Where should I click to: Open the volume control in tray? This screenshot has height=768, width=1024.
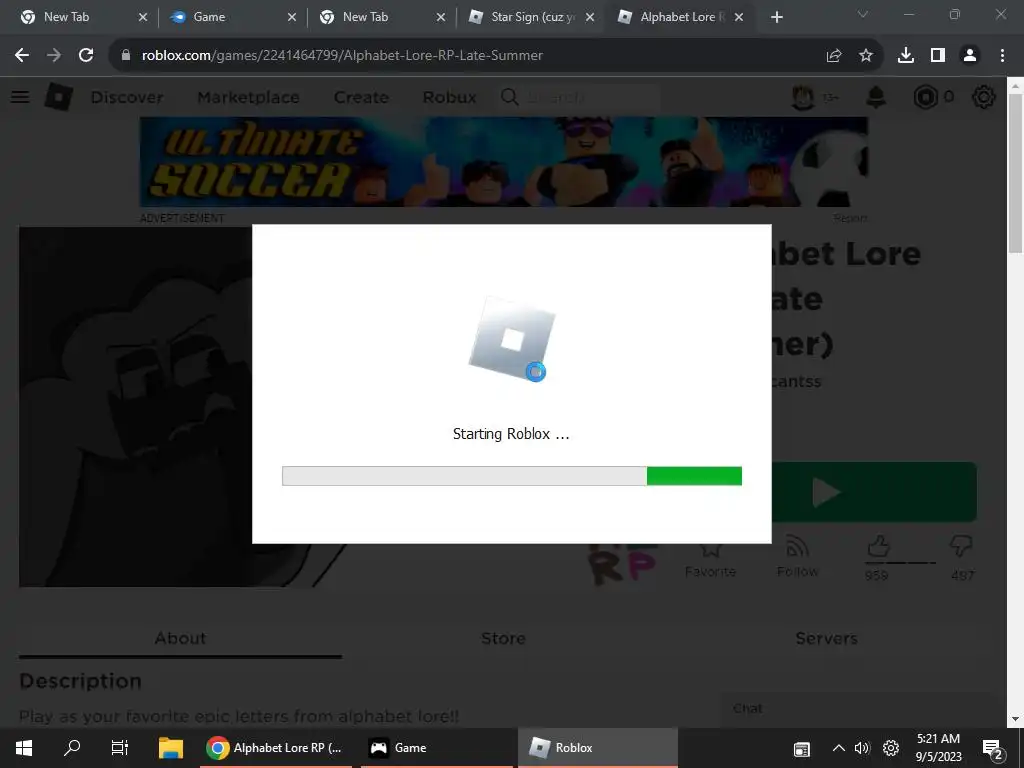click(863, 748)
